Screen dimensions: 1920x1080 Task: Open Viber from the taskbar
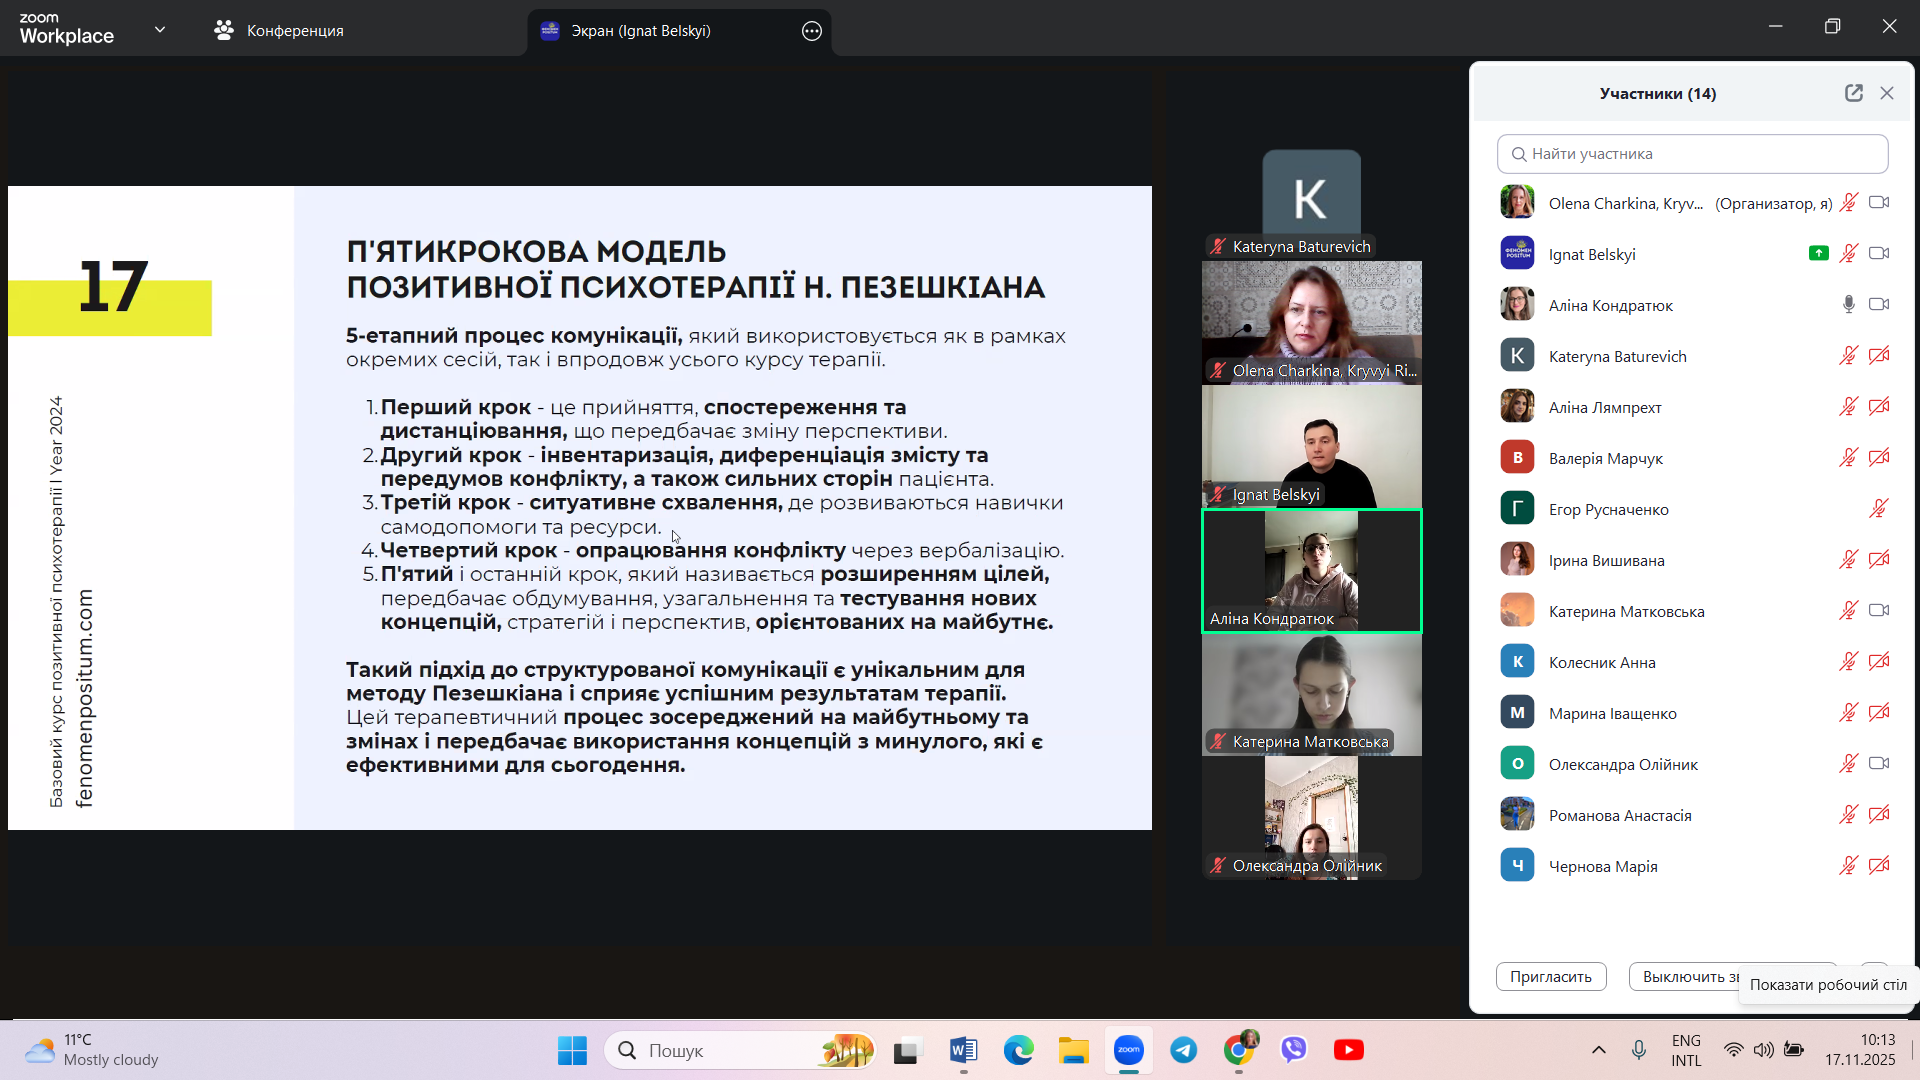[1294, 1050]
